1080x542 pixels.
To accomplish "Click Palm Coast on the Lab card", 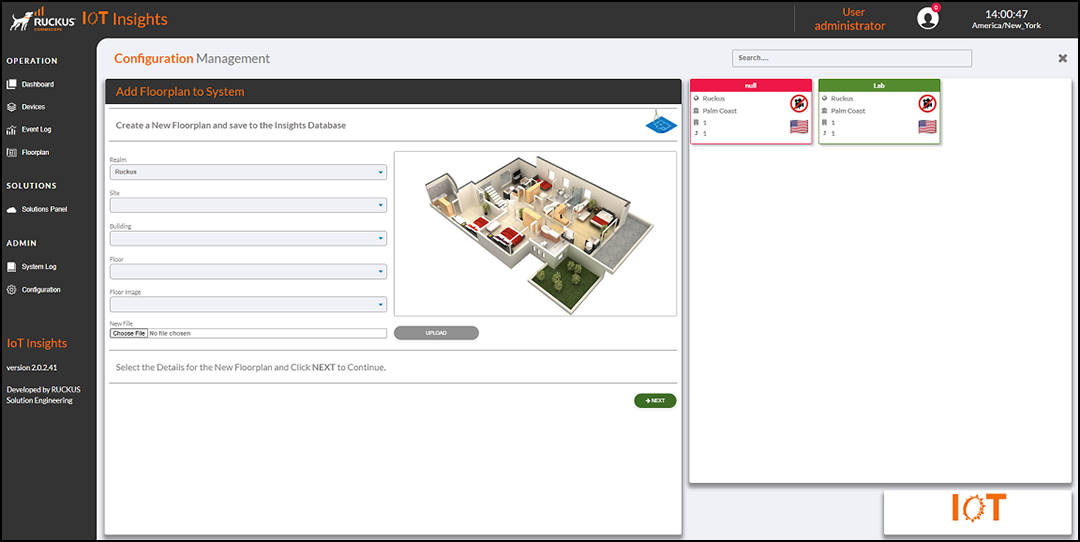I will pos(848,111).
